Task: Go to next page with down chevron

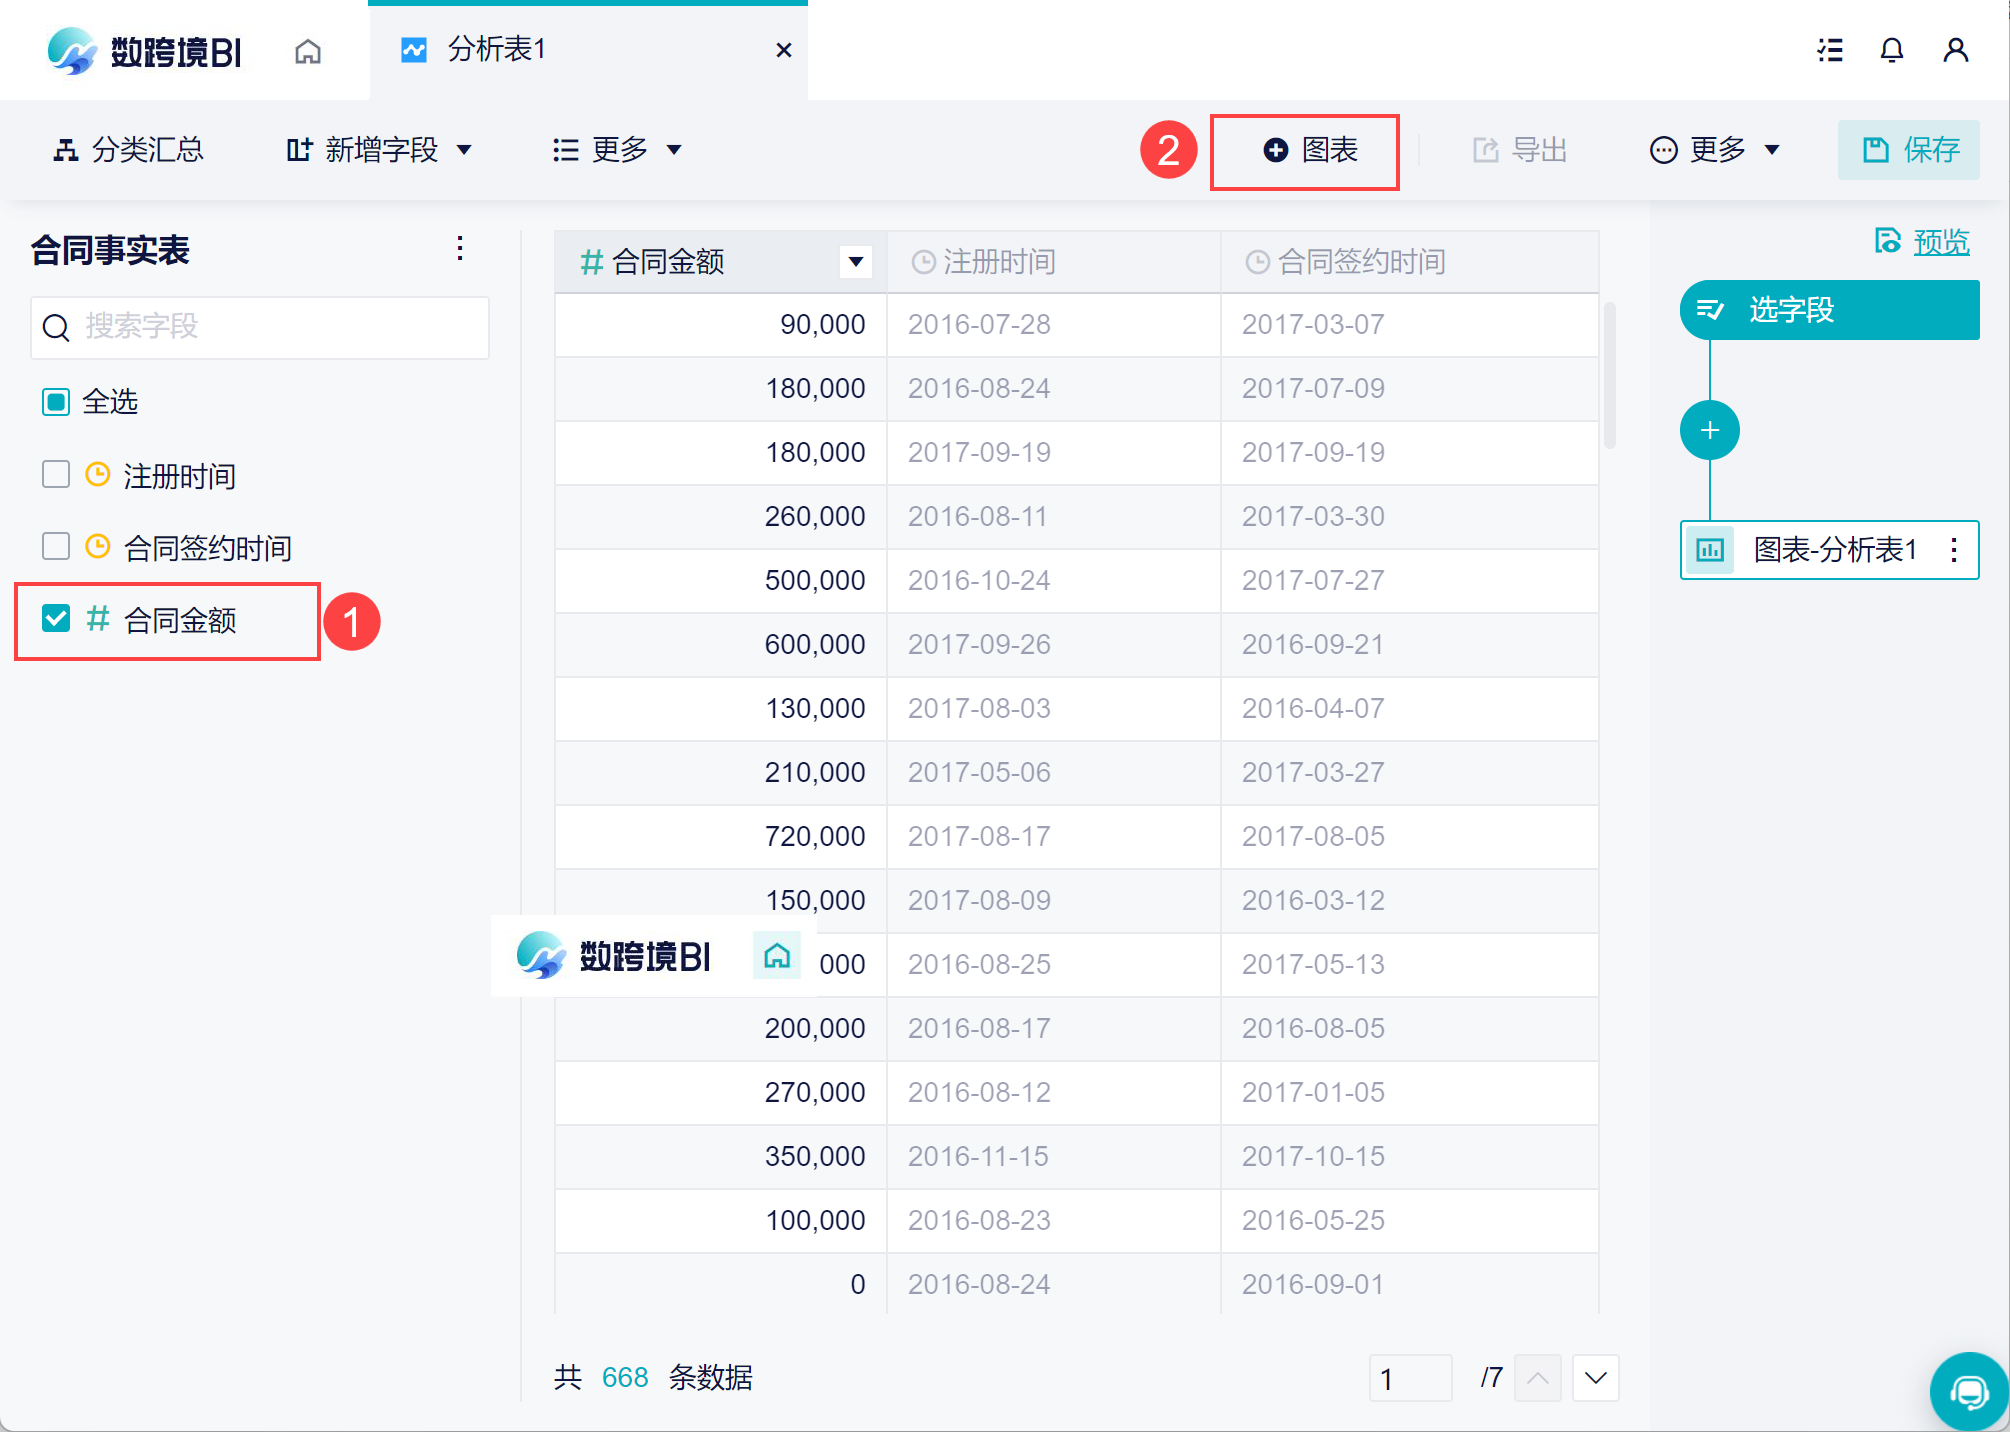Action: tap(1595, 1378)
